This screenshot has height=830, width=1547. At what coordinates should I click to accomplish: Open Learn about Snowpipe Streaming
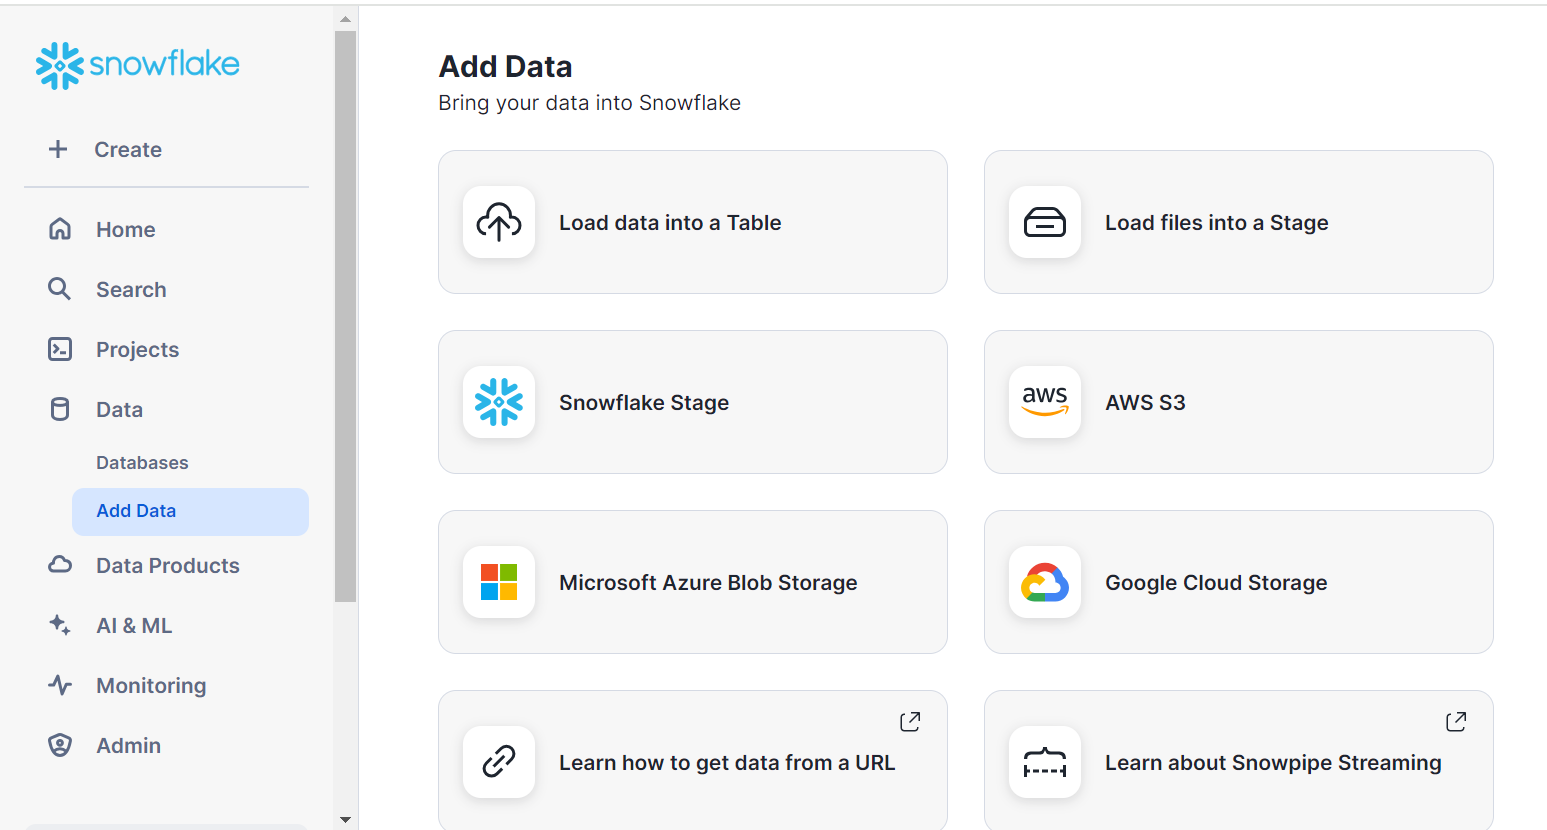click(x=1239, y=760)
